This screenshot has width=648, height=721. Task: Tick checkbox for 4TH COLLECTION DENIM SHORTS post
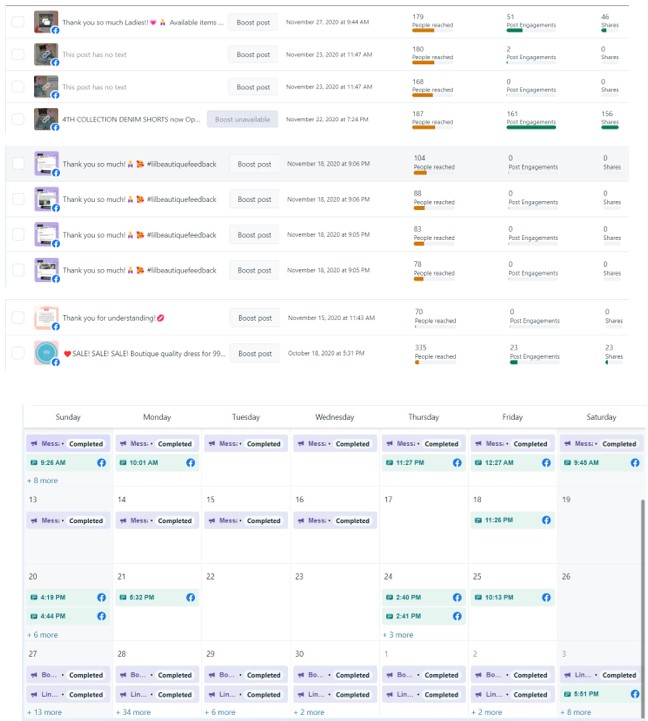pyautogui.click(x=18, y=119)
